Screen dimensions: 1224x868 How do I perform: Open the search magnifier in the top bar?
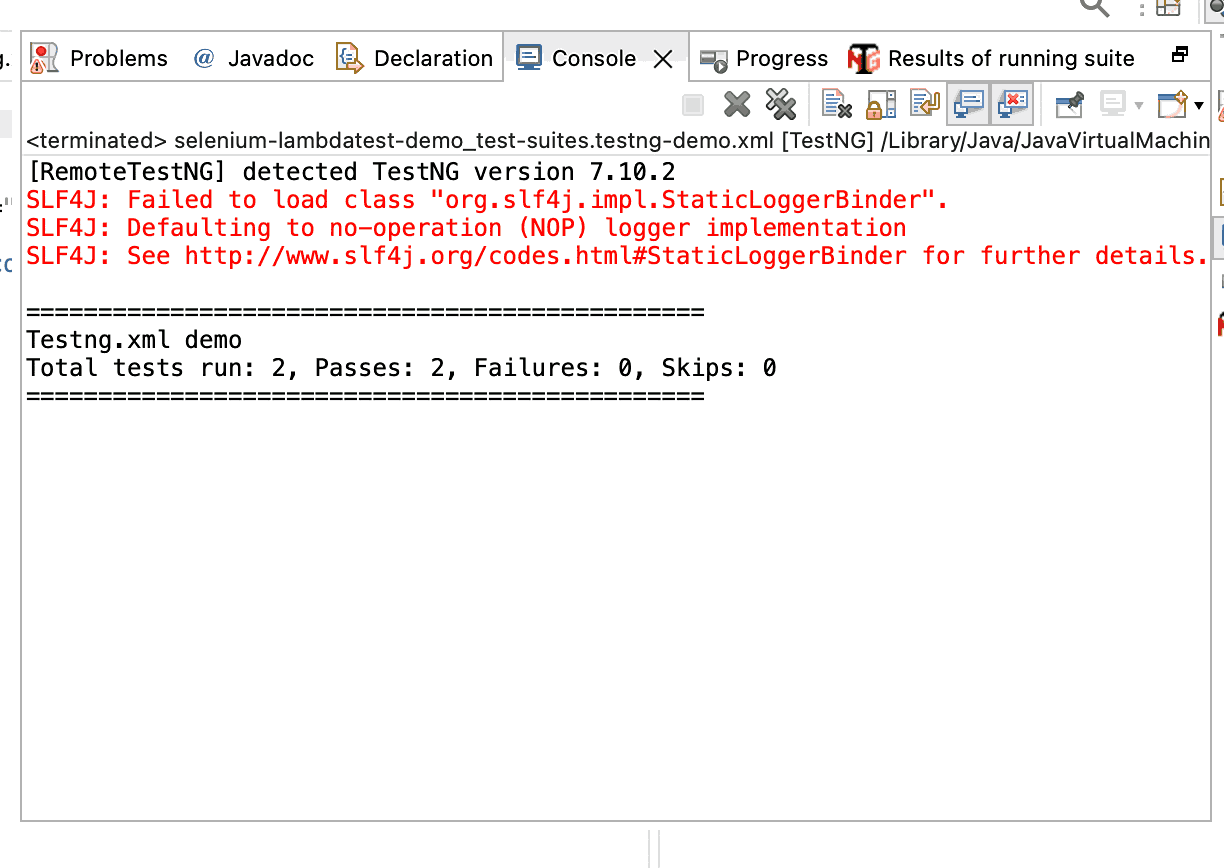point(1093,8)
